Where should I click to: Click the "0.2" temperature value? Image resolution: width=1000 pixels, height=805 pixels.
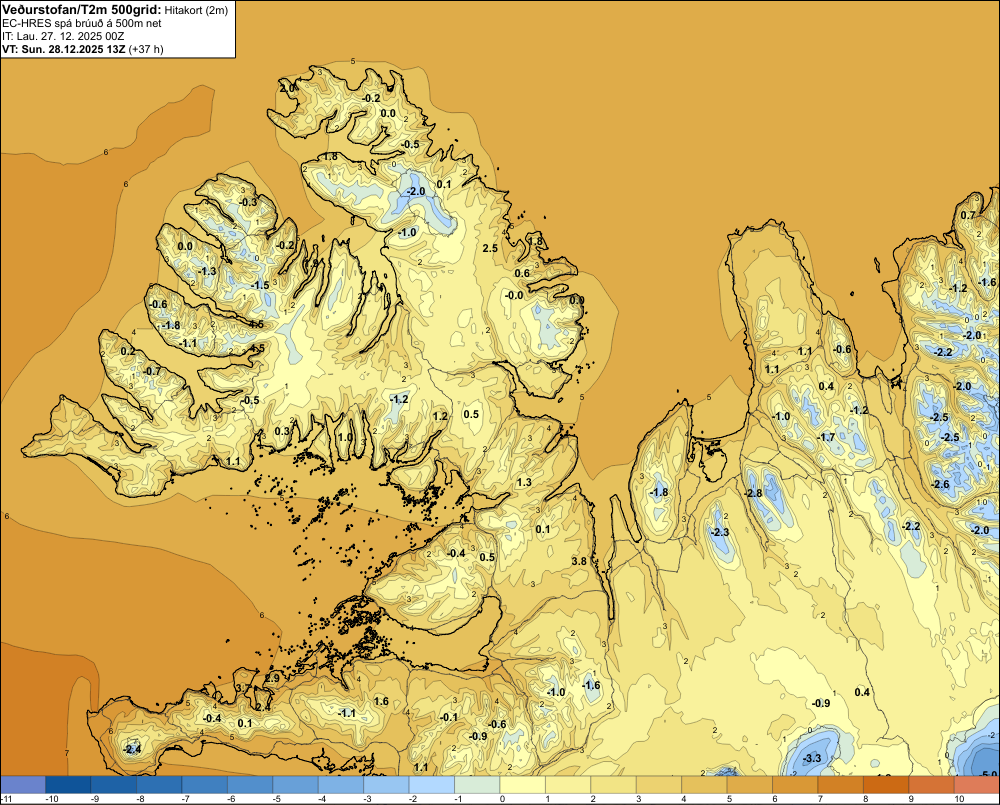point(128,351)
